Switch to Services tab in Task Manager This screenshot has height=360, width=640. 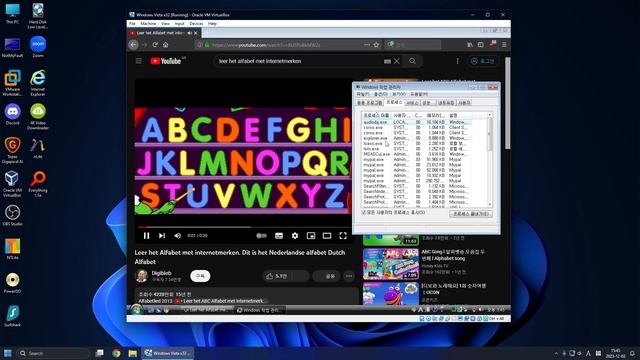[412, 103]
